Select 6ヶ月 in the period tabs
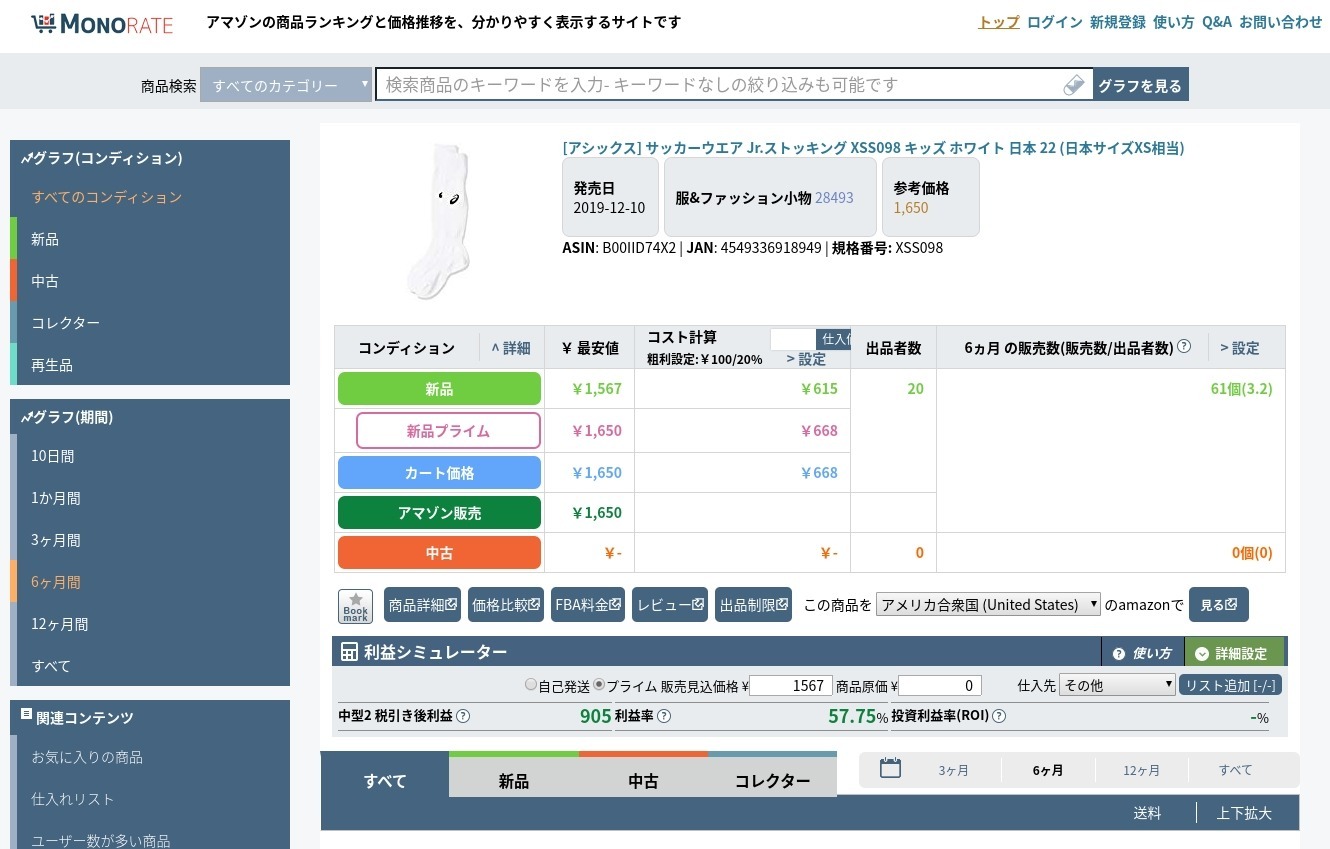The image size is (1330, 849). point(1047,770)
